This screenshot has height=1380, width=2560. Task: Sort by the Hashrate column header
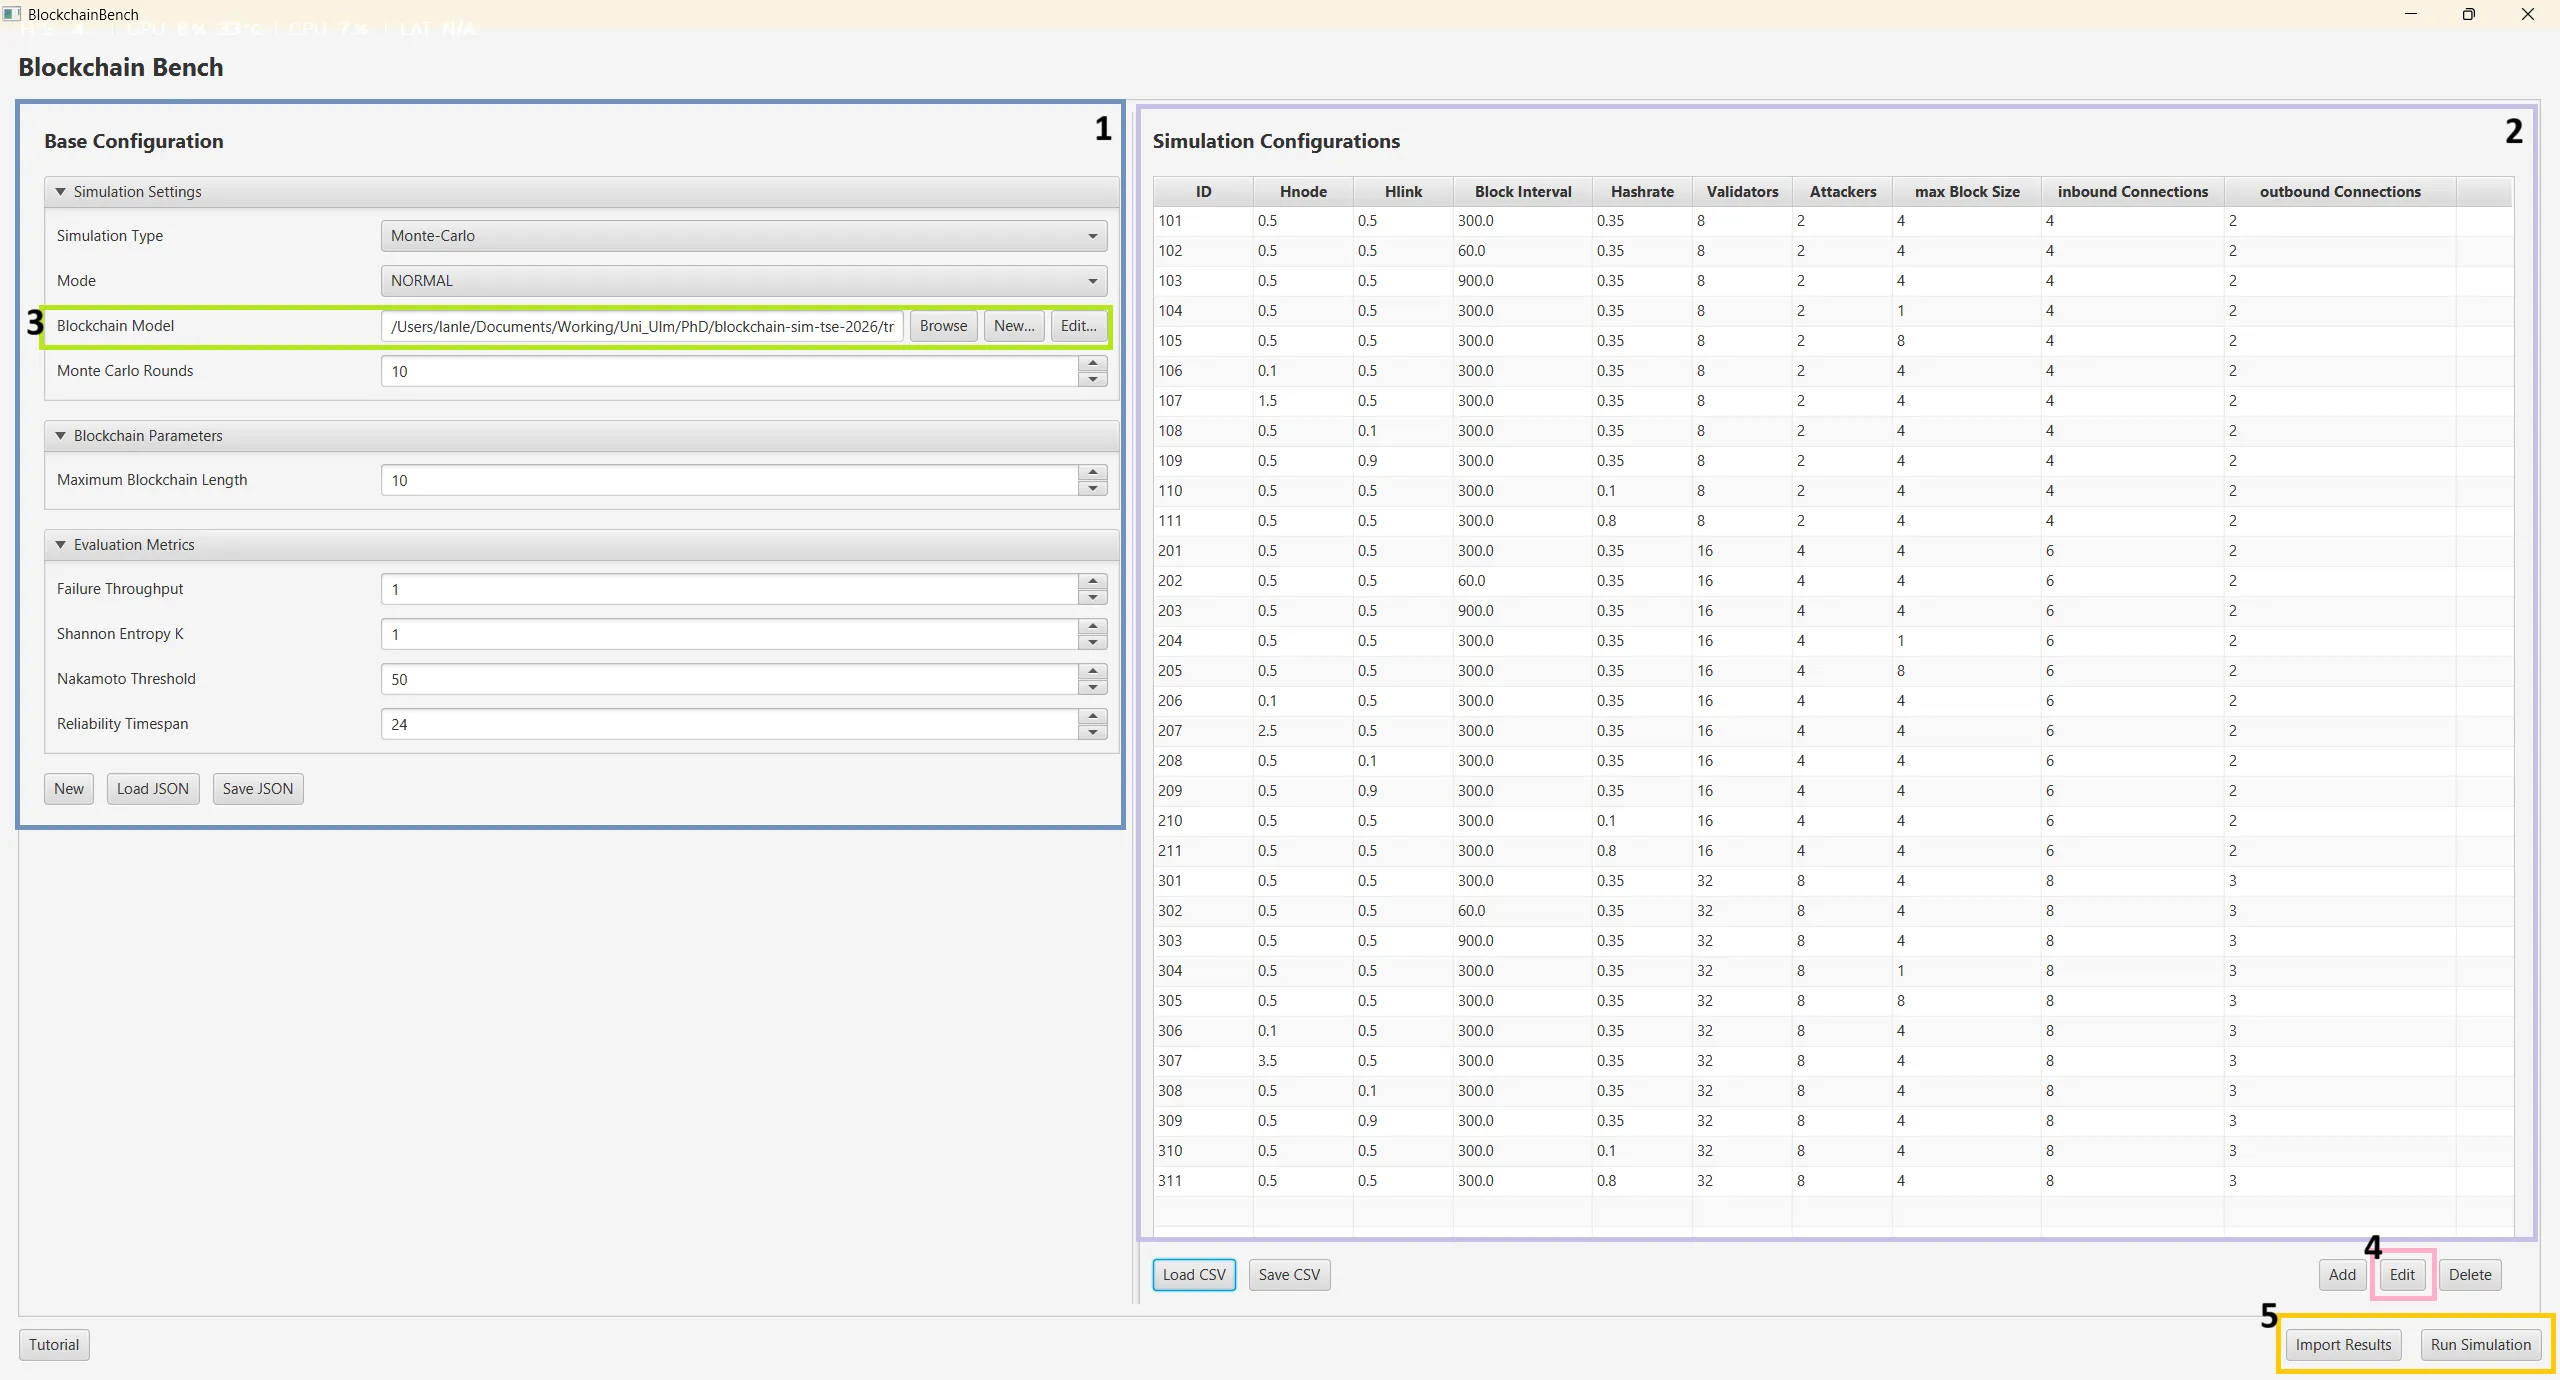pyautogui.click(x=1642, y=192)
